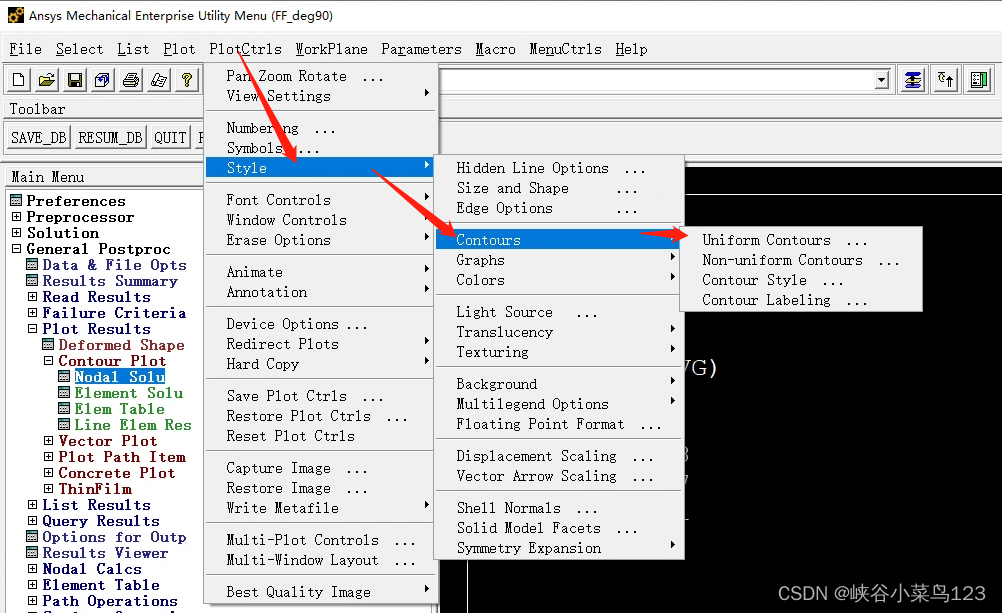1002x613 pixels.
Task: Click the SAVE_DB toolbar button
Action: click(x=39, y=137)
